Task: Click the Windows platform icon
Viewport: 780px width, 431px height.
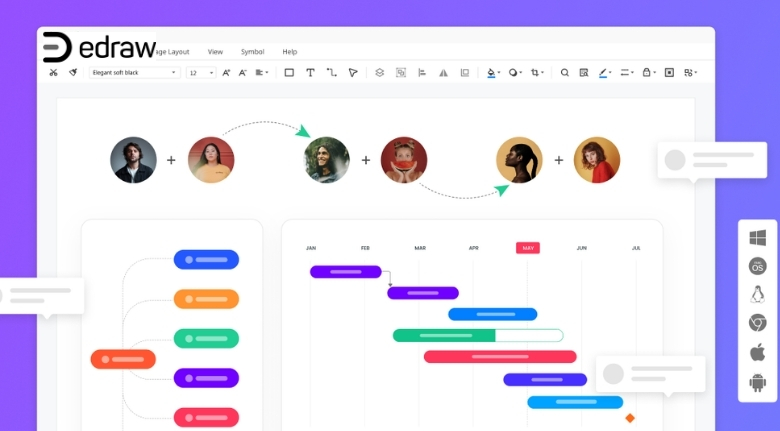Action: click(x=758, y=238)
